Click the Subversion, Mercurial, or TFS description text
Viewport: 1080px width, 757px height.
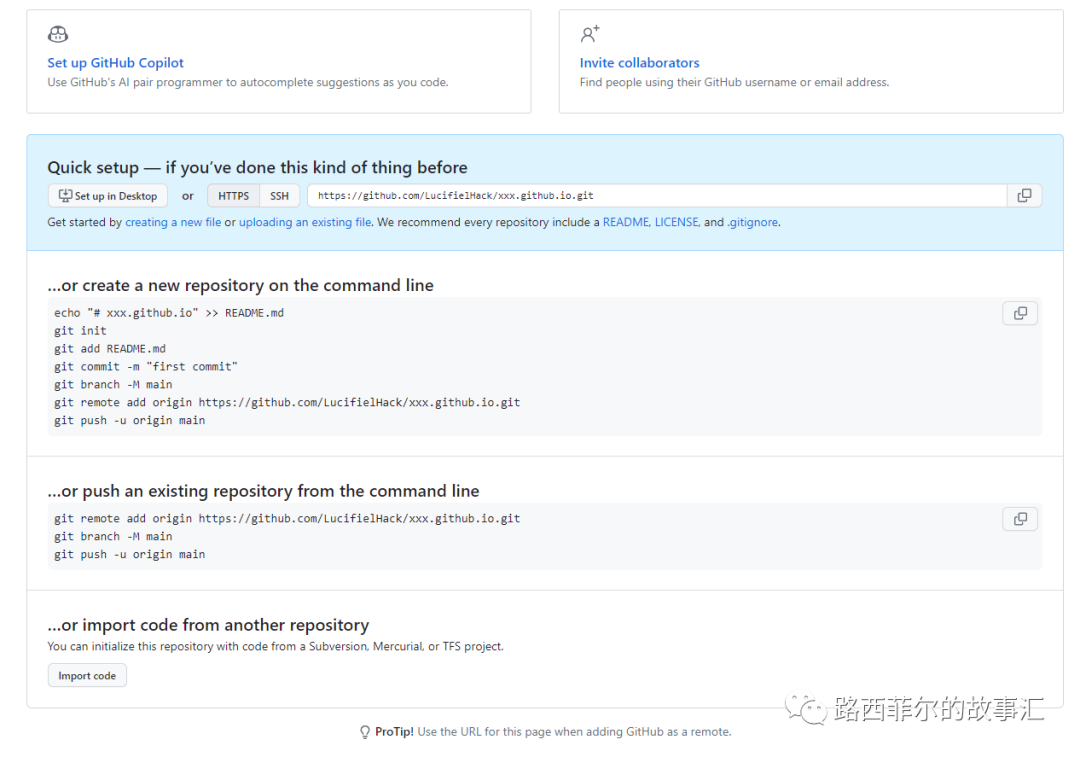276,647
